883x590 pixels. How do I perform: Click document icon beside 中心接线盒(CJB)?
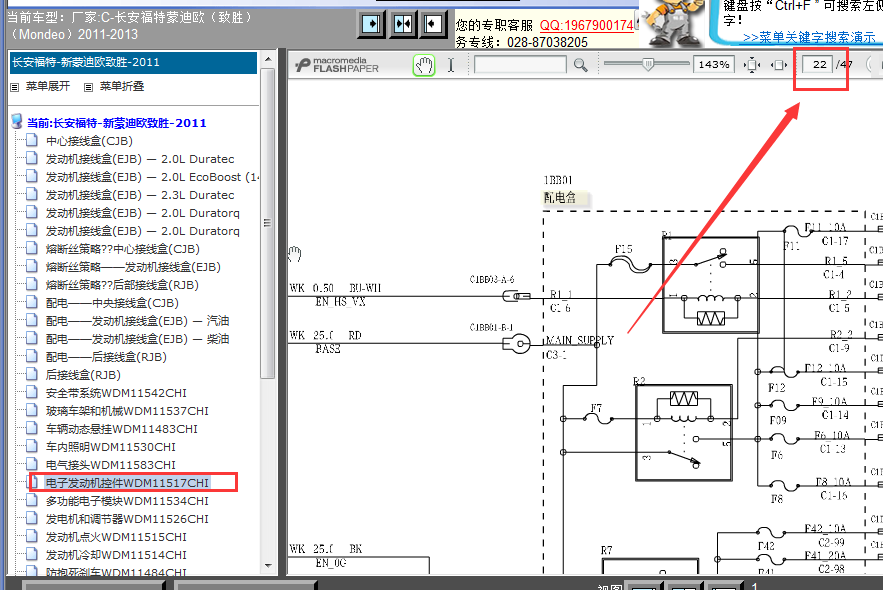33,141
